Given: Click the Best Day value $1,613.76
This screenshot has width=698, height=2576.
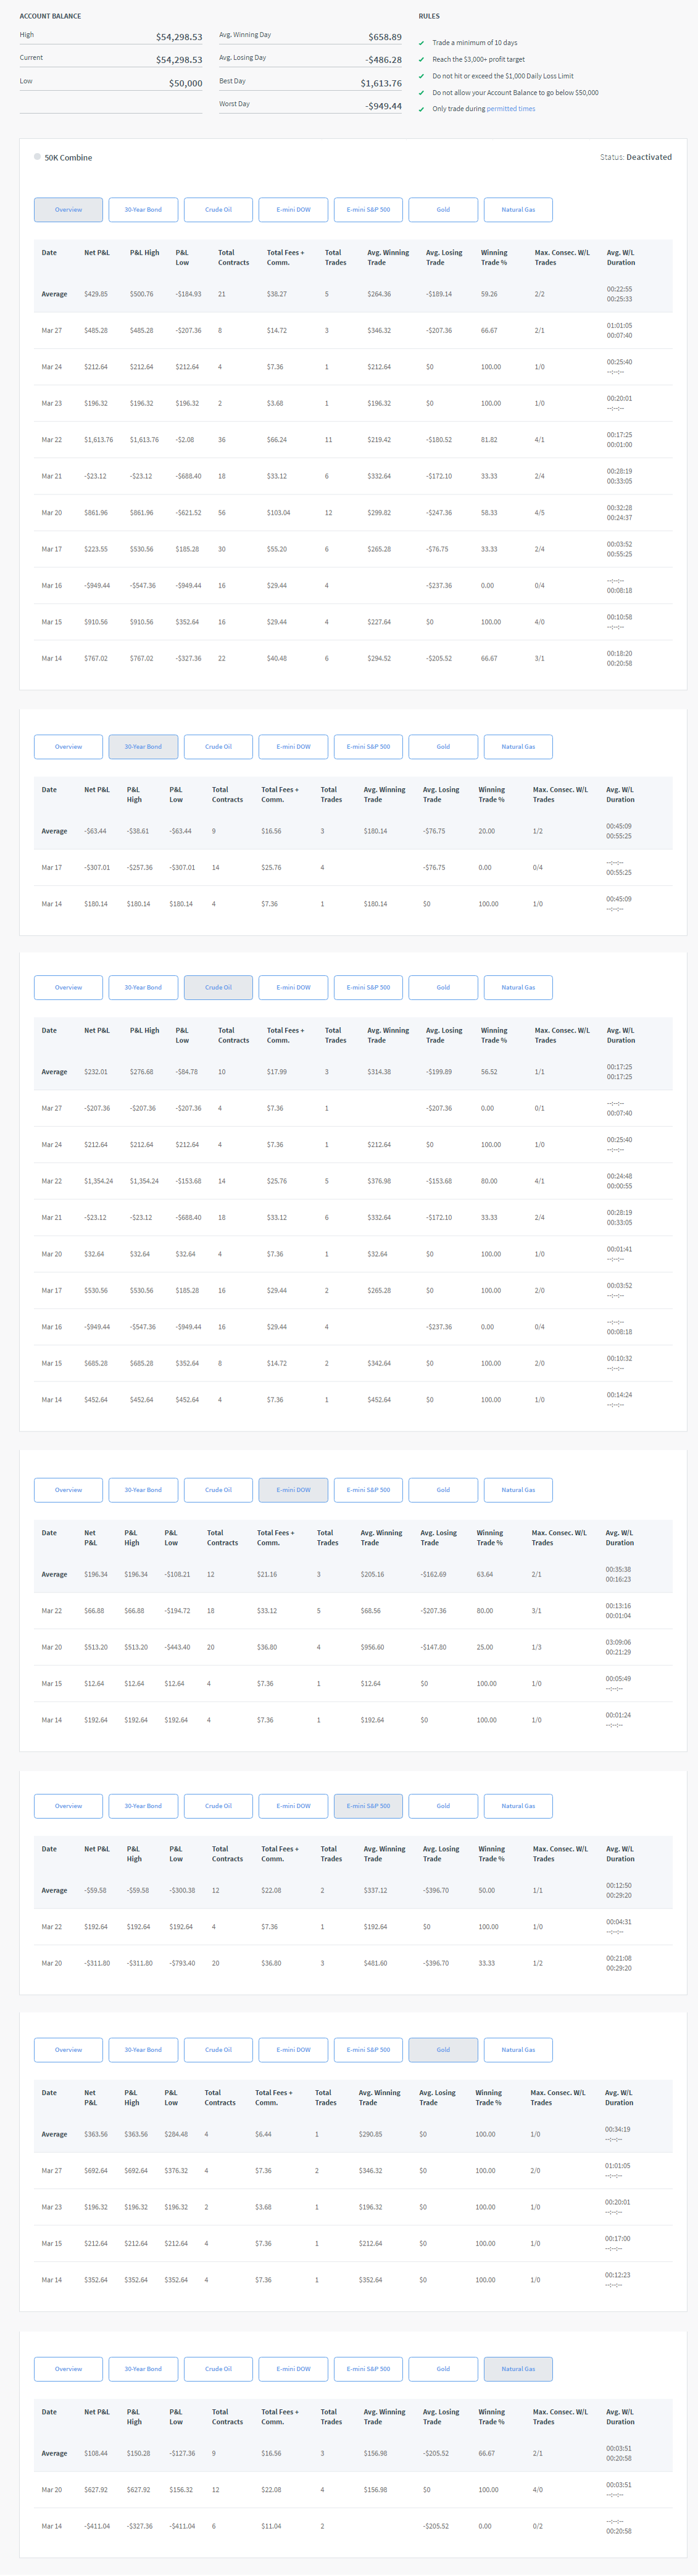Looking at the screenshot, I should [380, 84].
